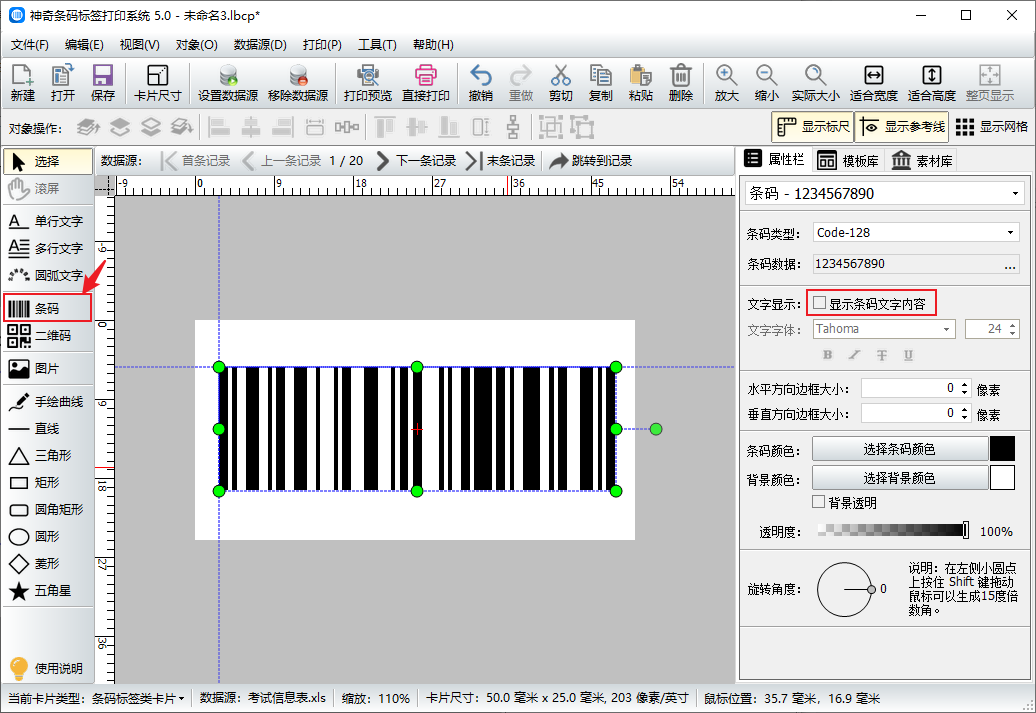
Task: Choose the 多行文字 multi-line text tool
Action: (x=47, y=248)
